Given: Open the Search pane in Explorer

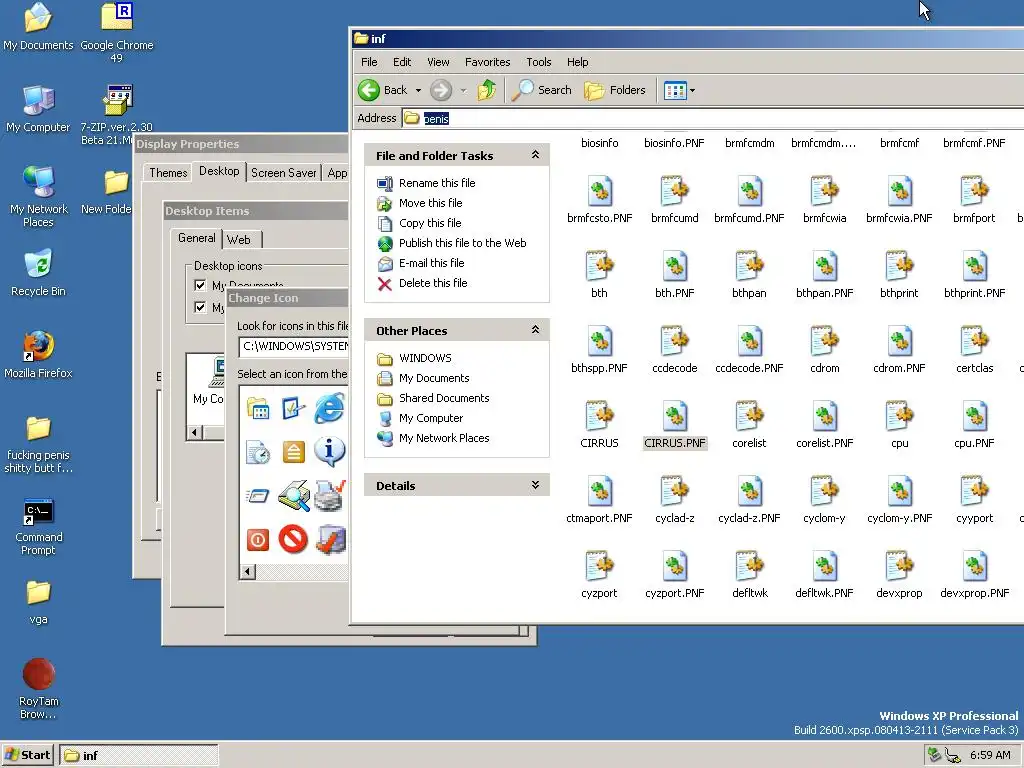Looking at the screenshot, I should coord(541,90).
